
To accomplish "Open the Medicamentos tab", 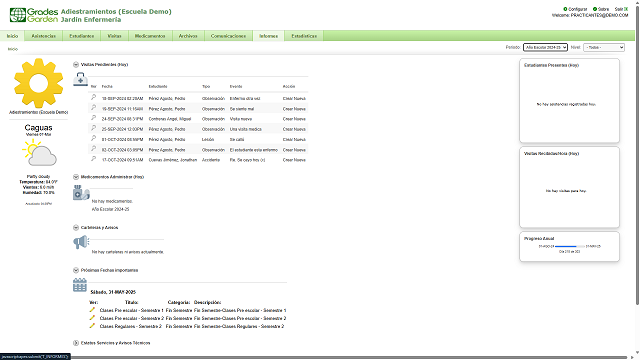I will coord(150,36).
